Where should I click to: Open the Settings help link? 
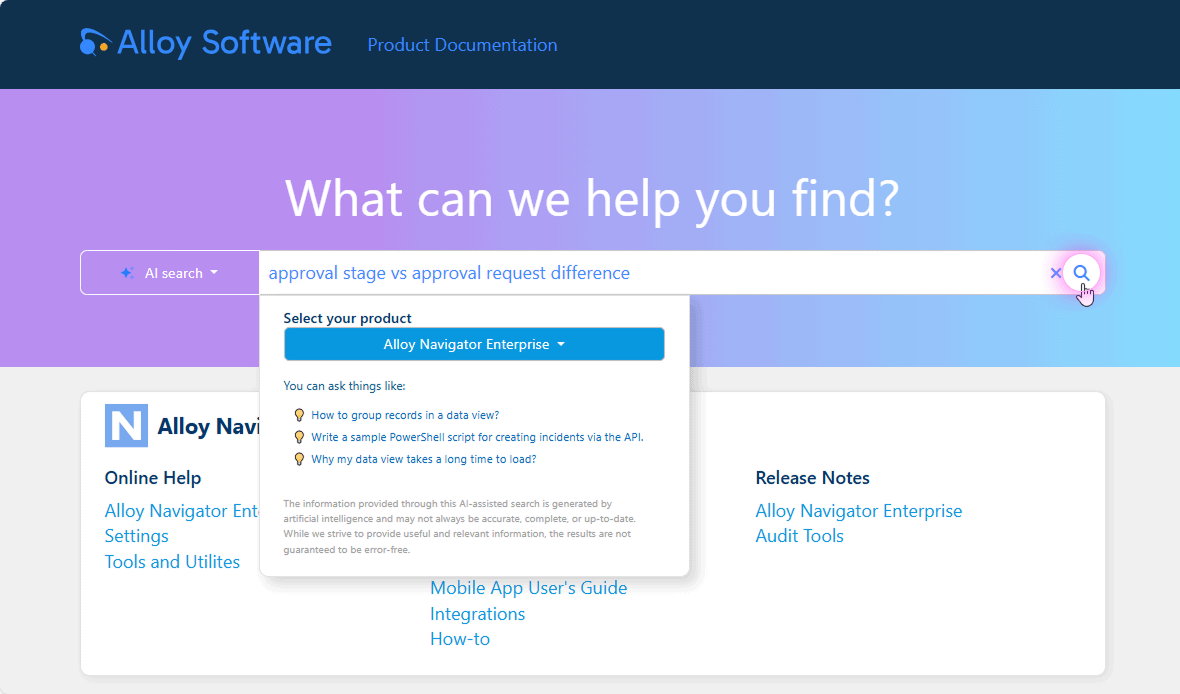tap(136, 536)
